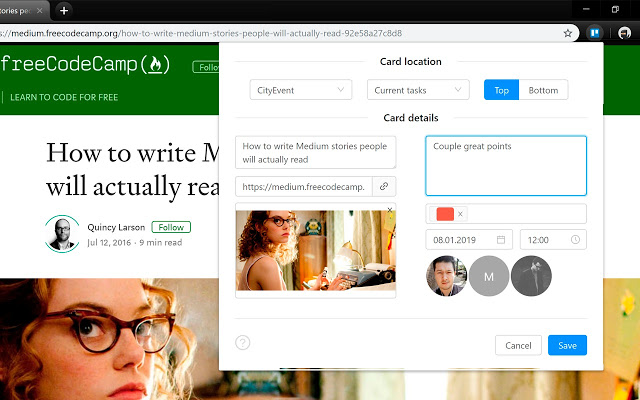Image resolution: width=640 pixels, height=400 pixels.
Task: Click the labels input field
Action: [506, 213]
